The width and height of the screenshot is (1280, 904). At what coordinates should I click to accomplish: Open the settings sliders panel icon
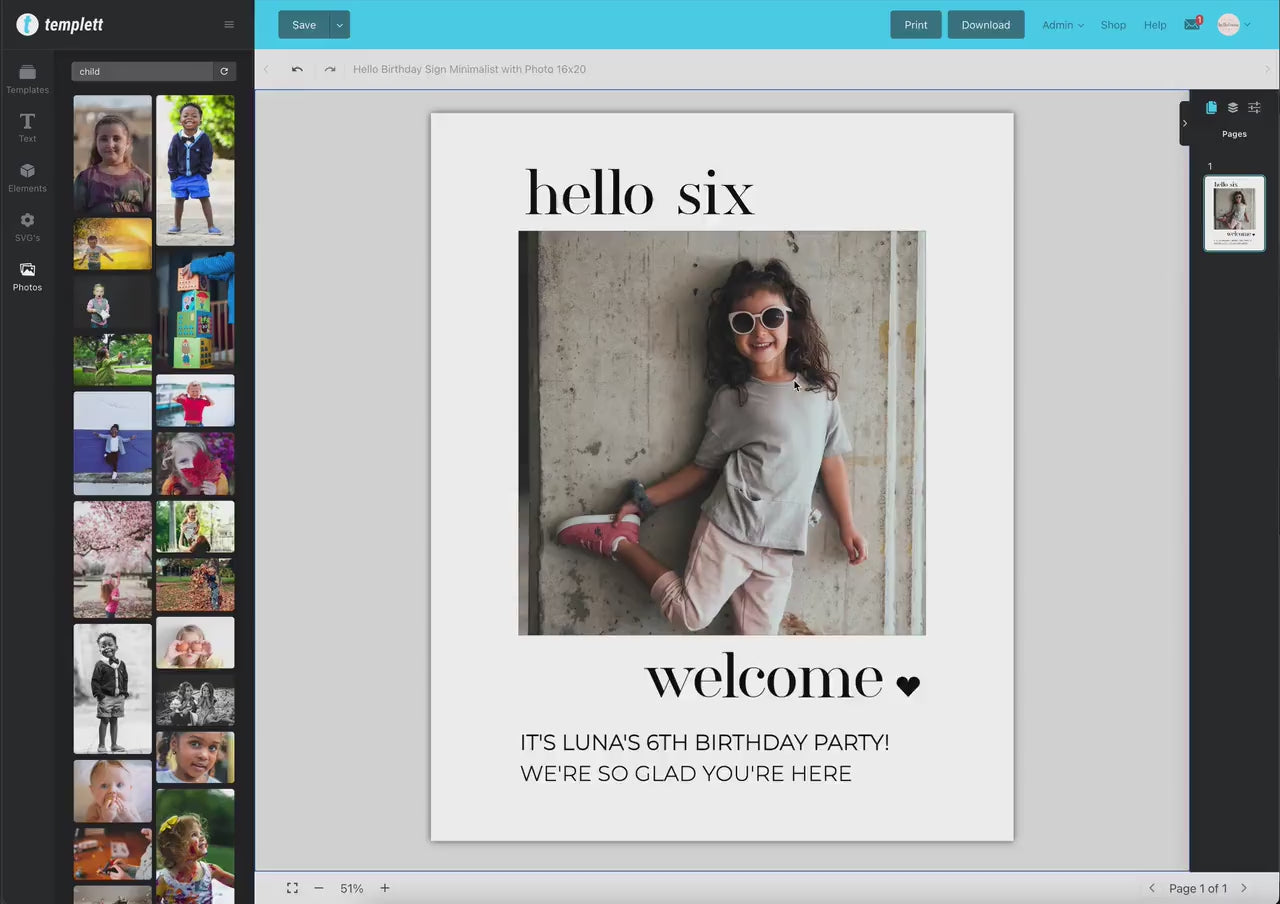(x=1254, y=107)
